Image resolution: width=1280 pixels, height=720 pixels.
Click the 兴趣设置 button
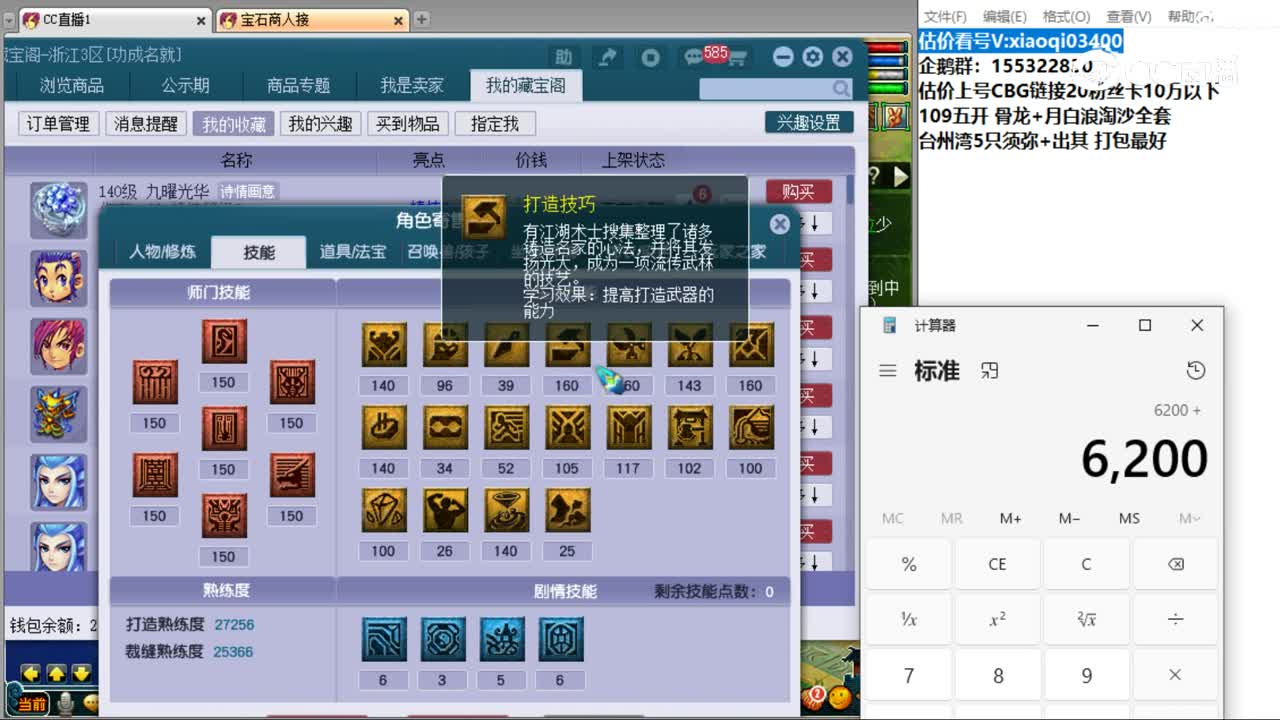coord(811,121)
